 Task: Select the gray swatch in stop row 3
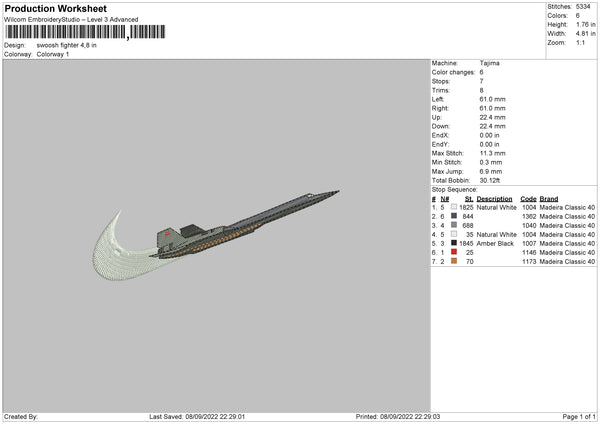point(454,225)
